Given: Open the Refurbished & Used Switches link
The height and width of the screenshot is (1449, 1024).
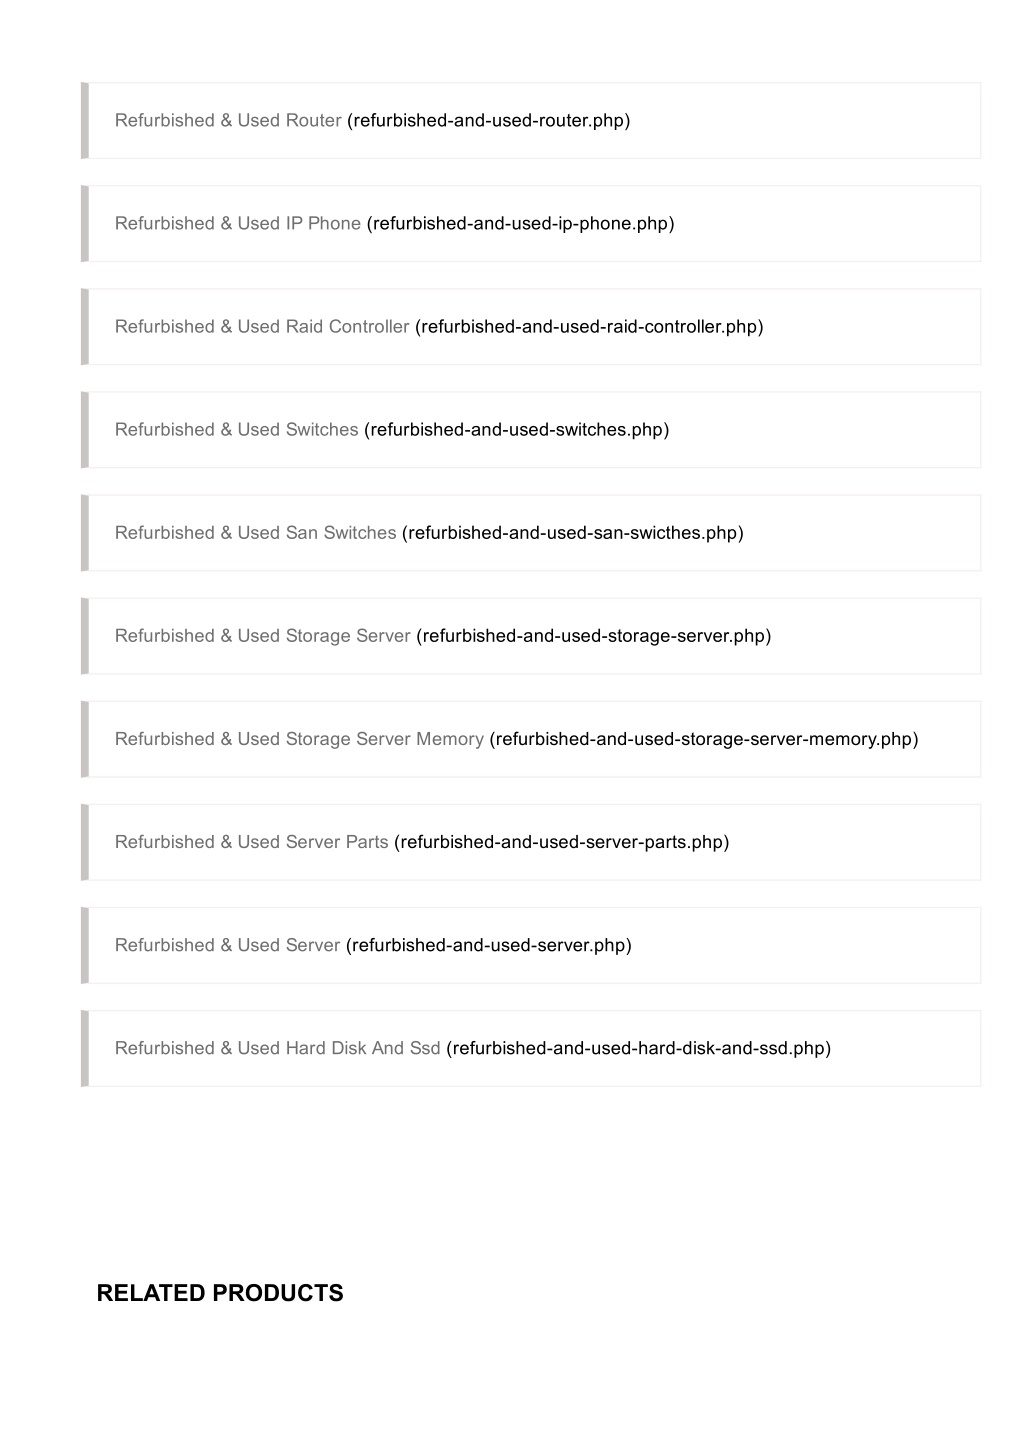Looking at the screenshot, I should (x=236, y=430).
